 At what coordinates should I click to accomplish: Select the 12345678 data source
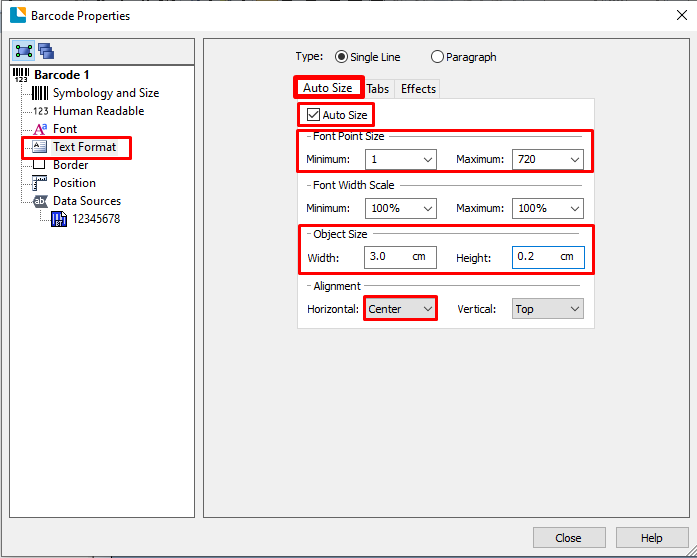click(x=96, y=219)
